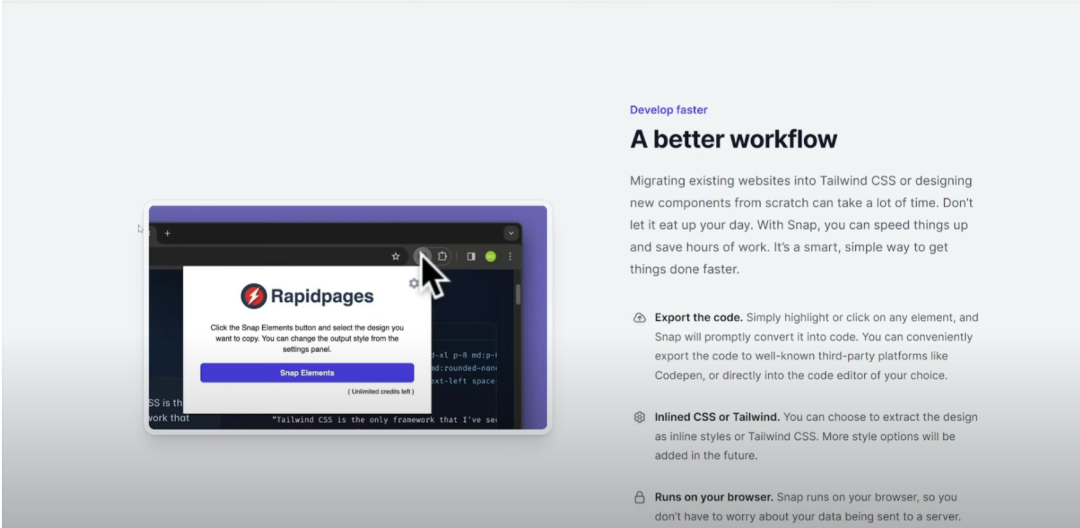Click the quote 'Tailwind CSS is the only framework'
The width and height of the screenshot is (1080, 528).
[x=384, y=419]
